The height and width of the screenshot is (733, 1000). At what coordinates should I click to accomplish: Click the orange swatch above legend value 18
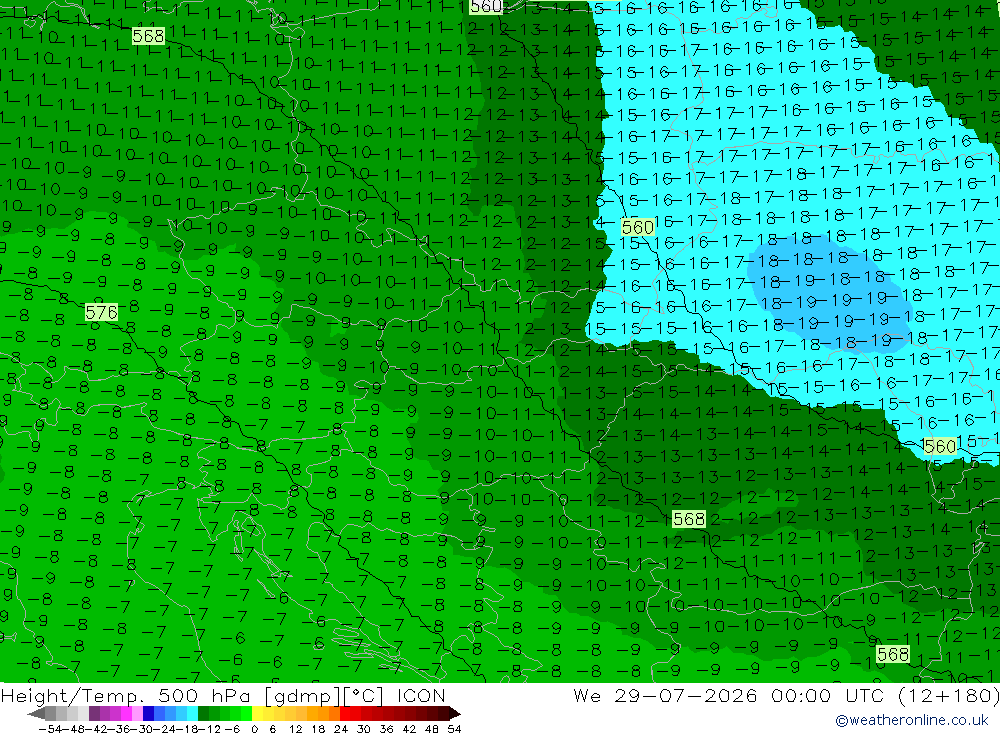323,713
